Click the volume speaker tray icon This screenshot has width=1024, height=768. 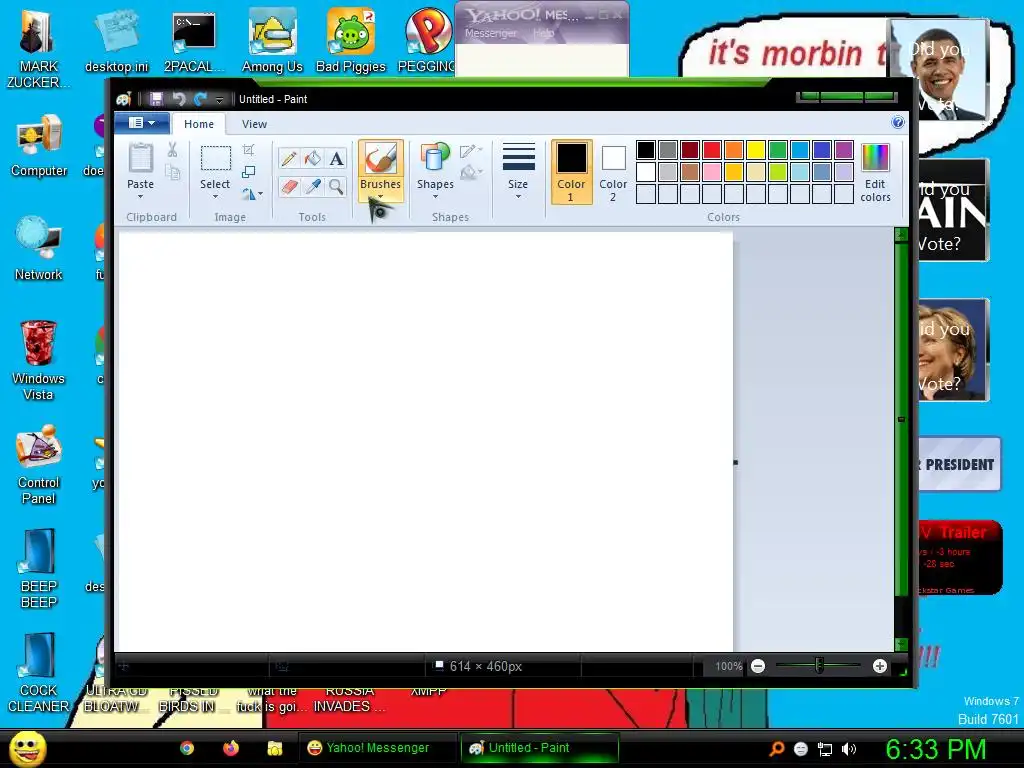pos(849,749)
